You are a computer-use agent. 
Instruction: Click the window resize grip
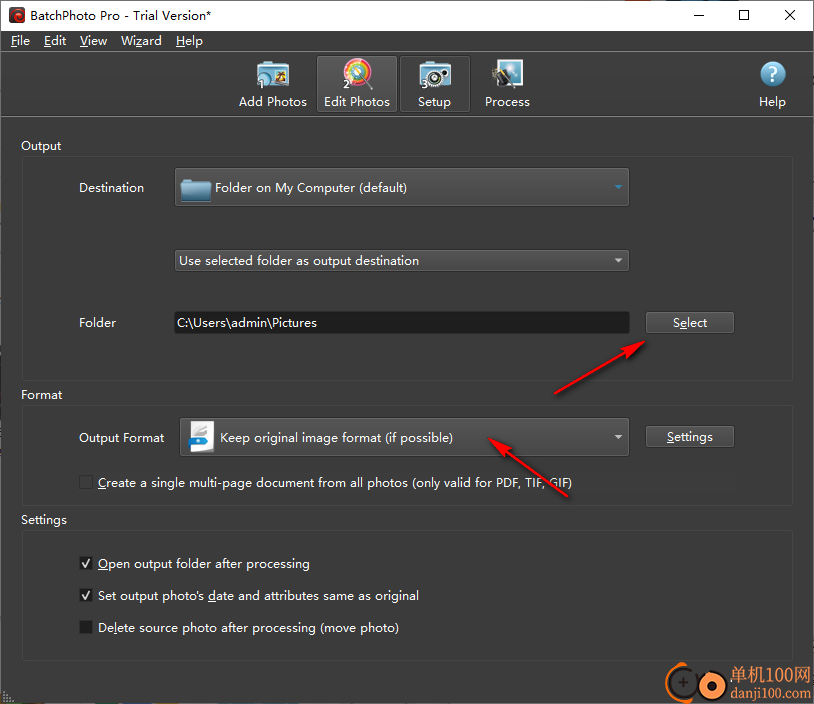(7, 697)
